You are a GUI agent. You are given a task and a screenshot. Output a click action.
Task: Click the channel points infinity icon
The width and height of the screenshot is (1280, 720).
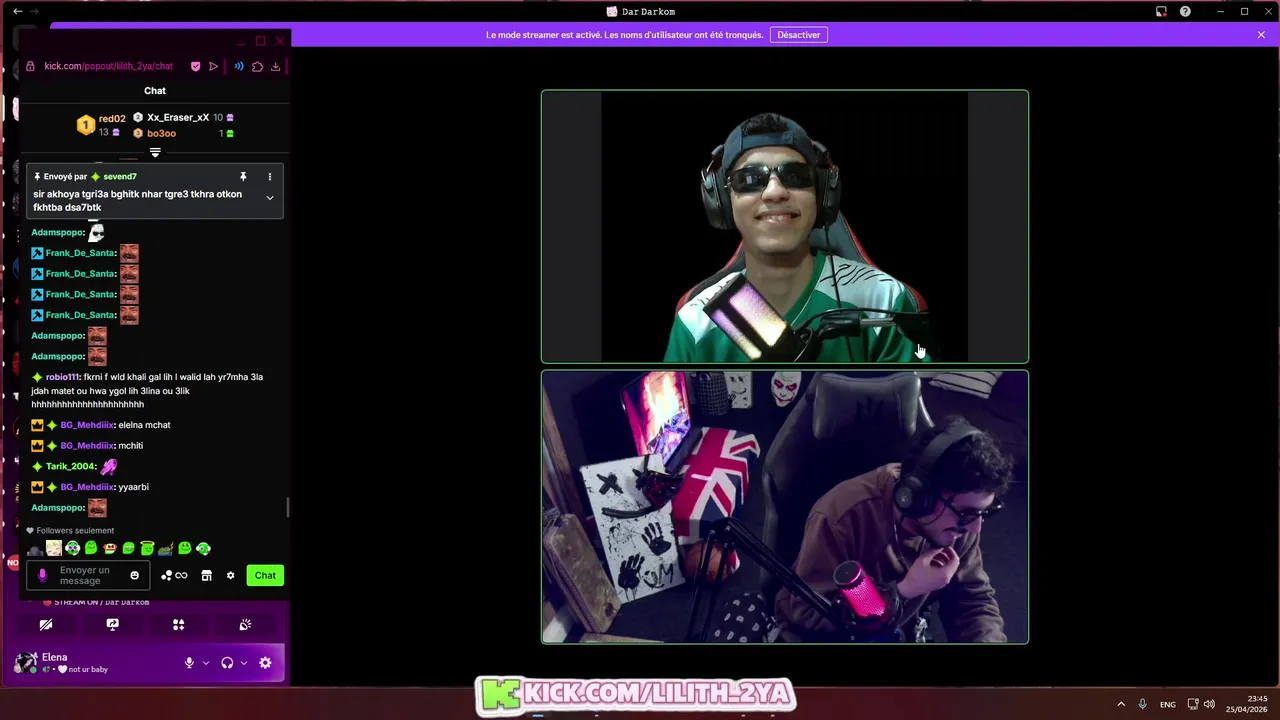click(174, 575)
